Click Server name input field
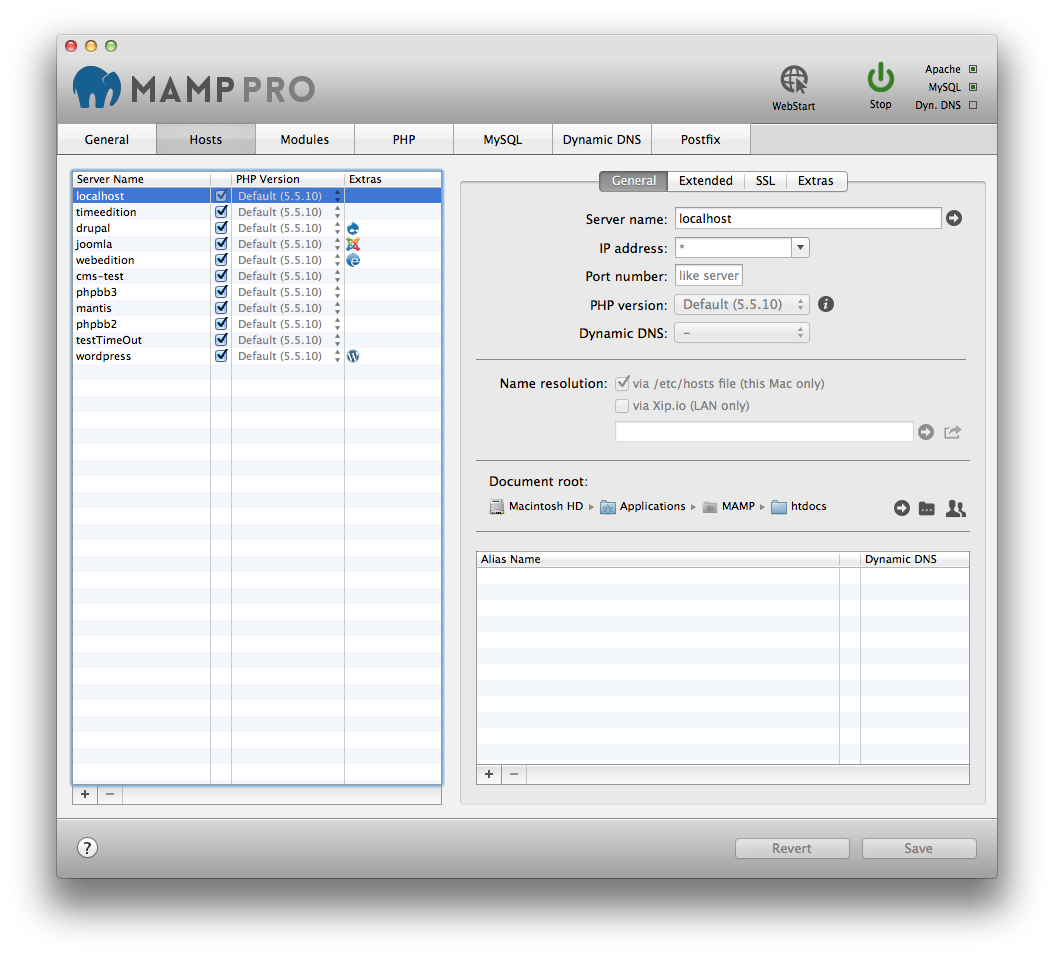 [x=808, y=218]
